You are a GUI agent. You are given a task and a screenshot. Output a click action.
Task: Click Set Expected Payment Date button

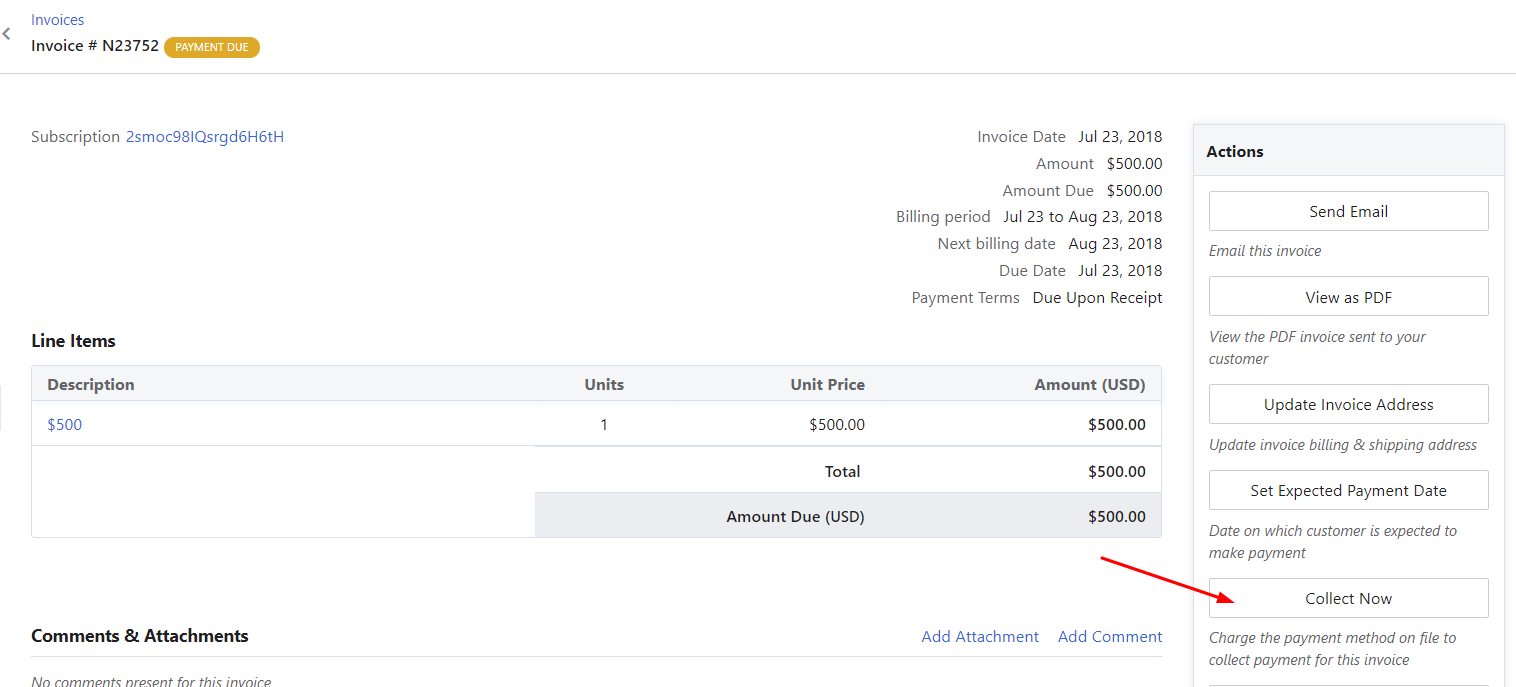tap(1348, 490)
